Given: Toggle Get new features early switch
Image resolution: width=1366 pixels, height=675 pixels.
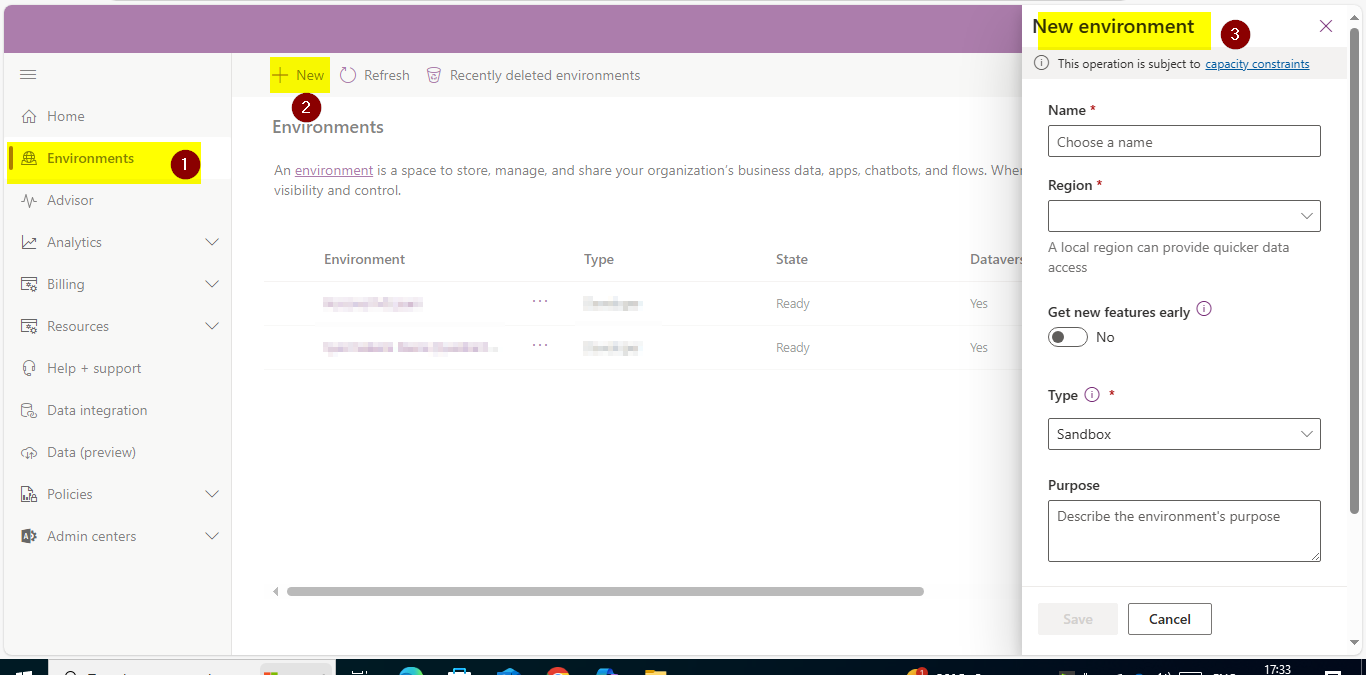Looking at the screenshot, I should tap(1068, 337).
